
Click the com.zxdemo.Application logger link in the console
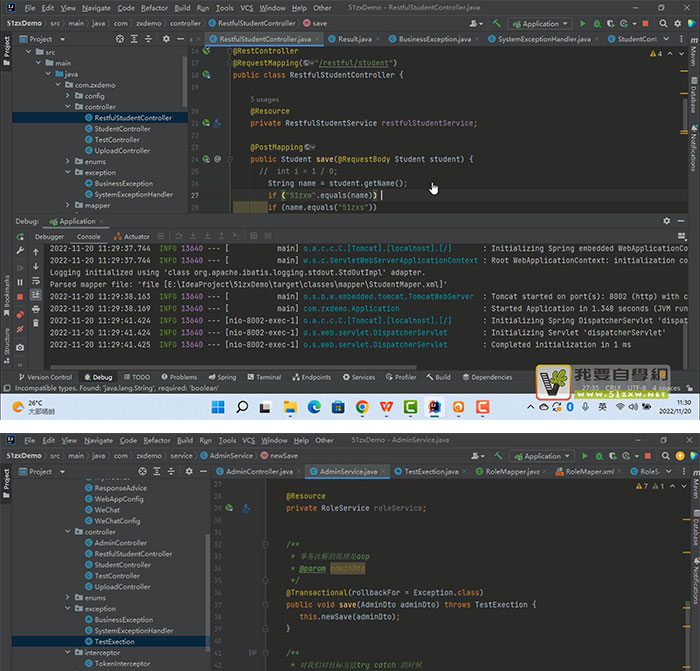351,308
